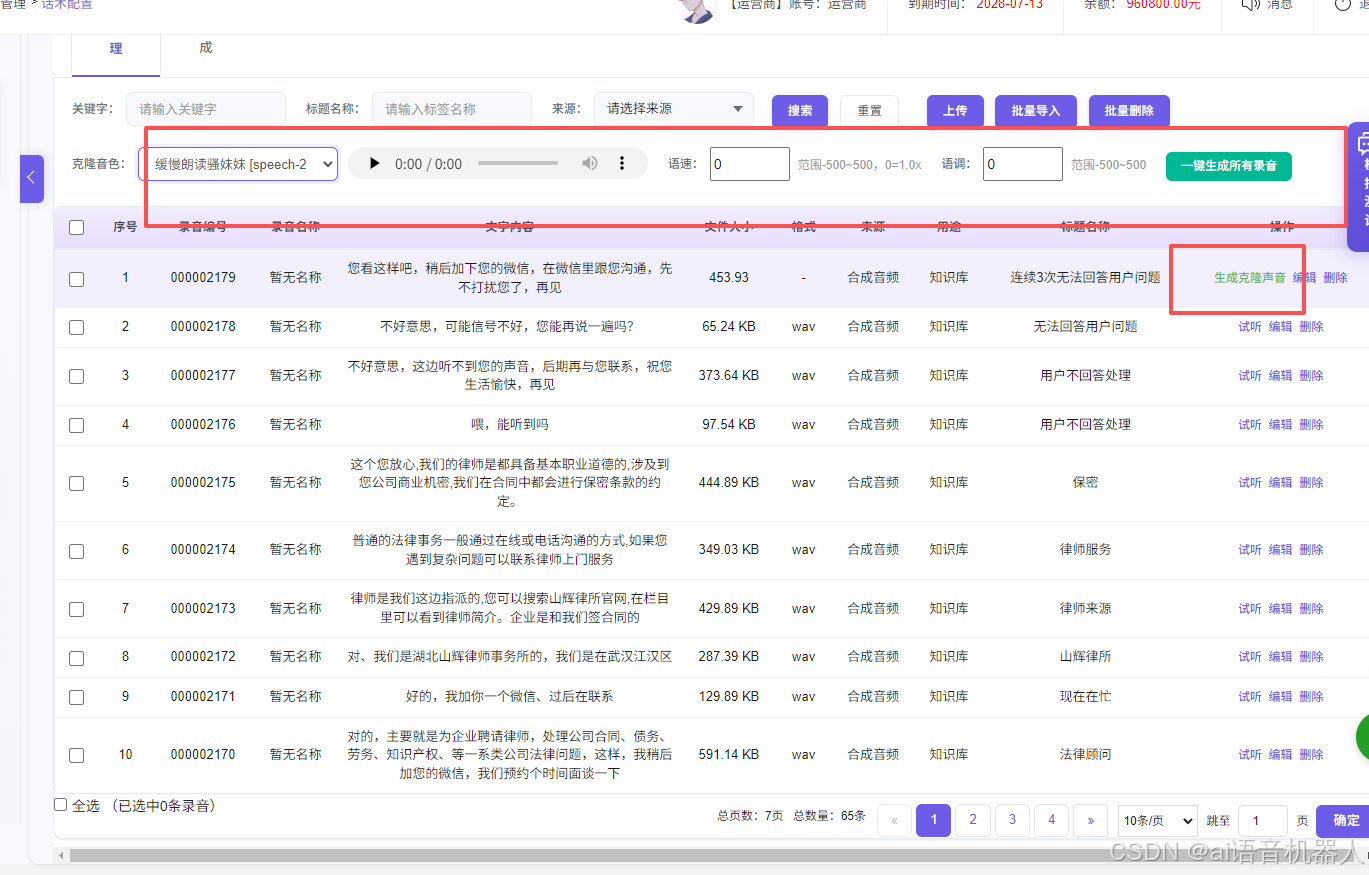Click the 搜索 search button

(x=800, y=111)
